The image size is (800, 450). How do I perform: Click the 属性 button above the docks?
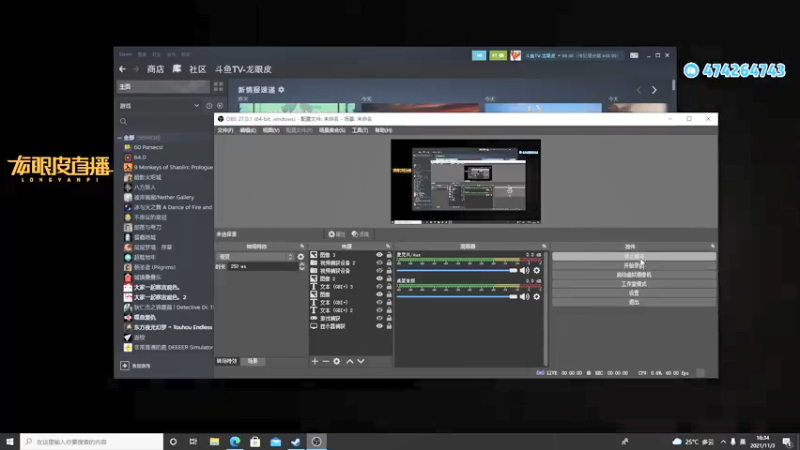point(337,234)
